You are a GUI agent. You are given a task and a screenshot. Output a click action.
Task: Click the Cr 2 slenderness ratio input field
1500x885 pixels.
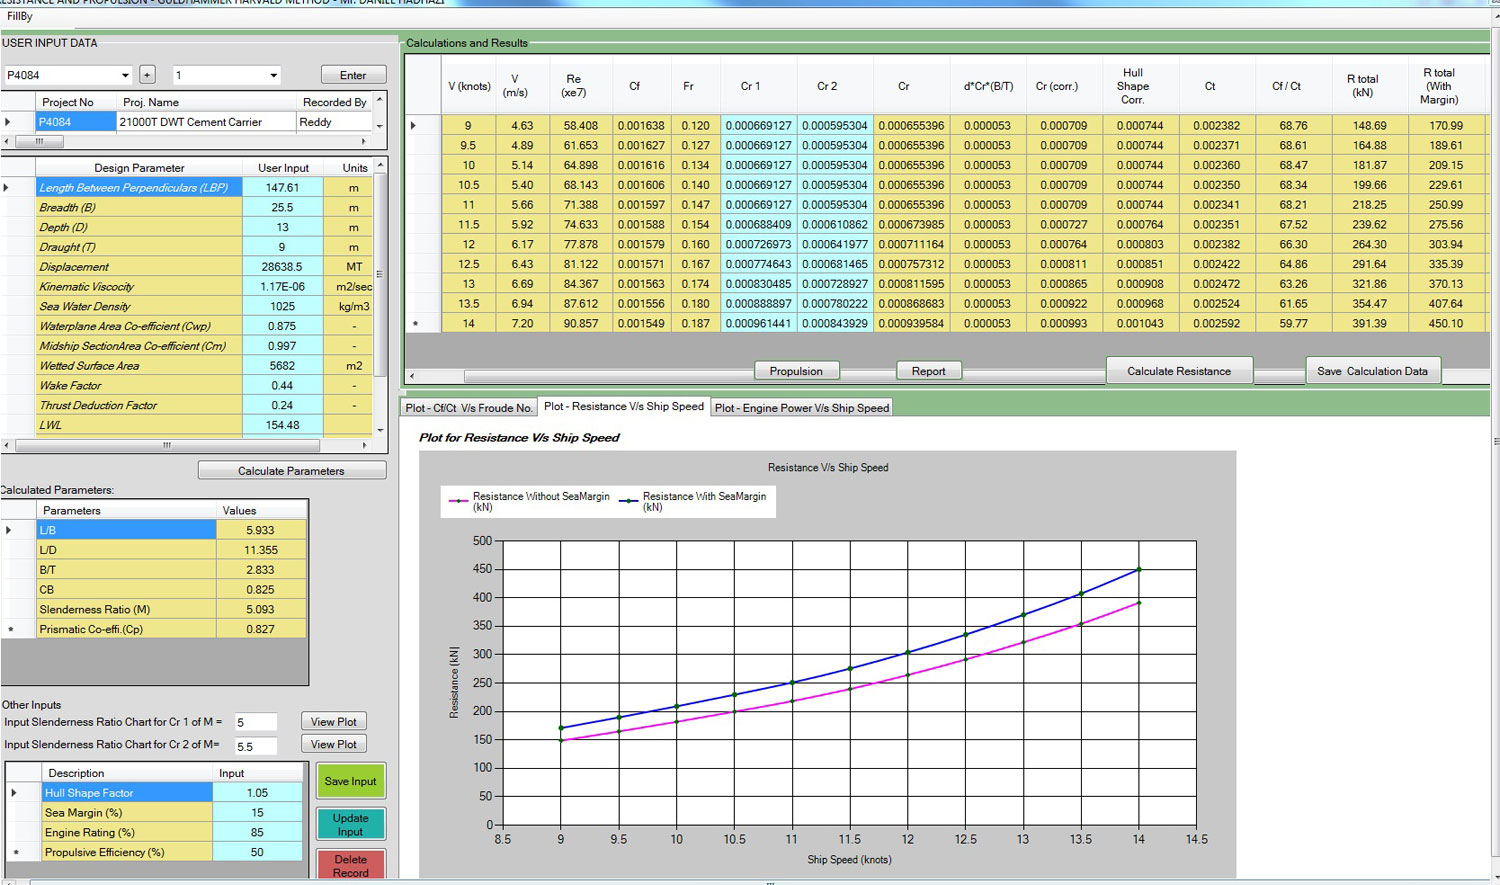[256, 746]
